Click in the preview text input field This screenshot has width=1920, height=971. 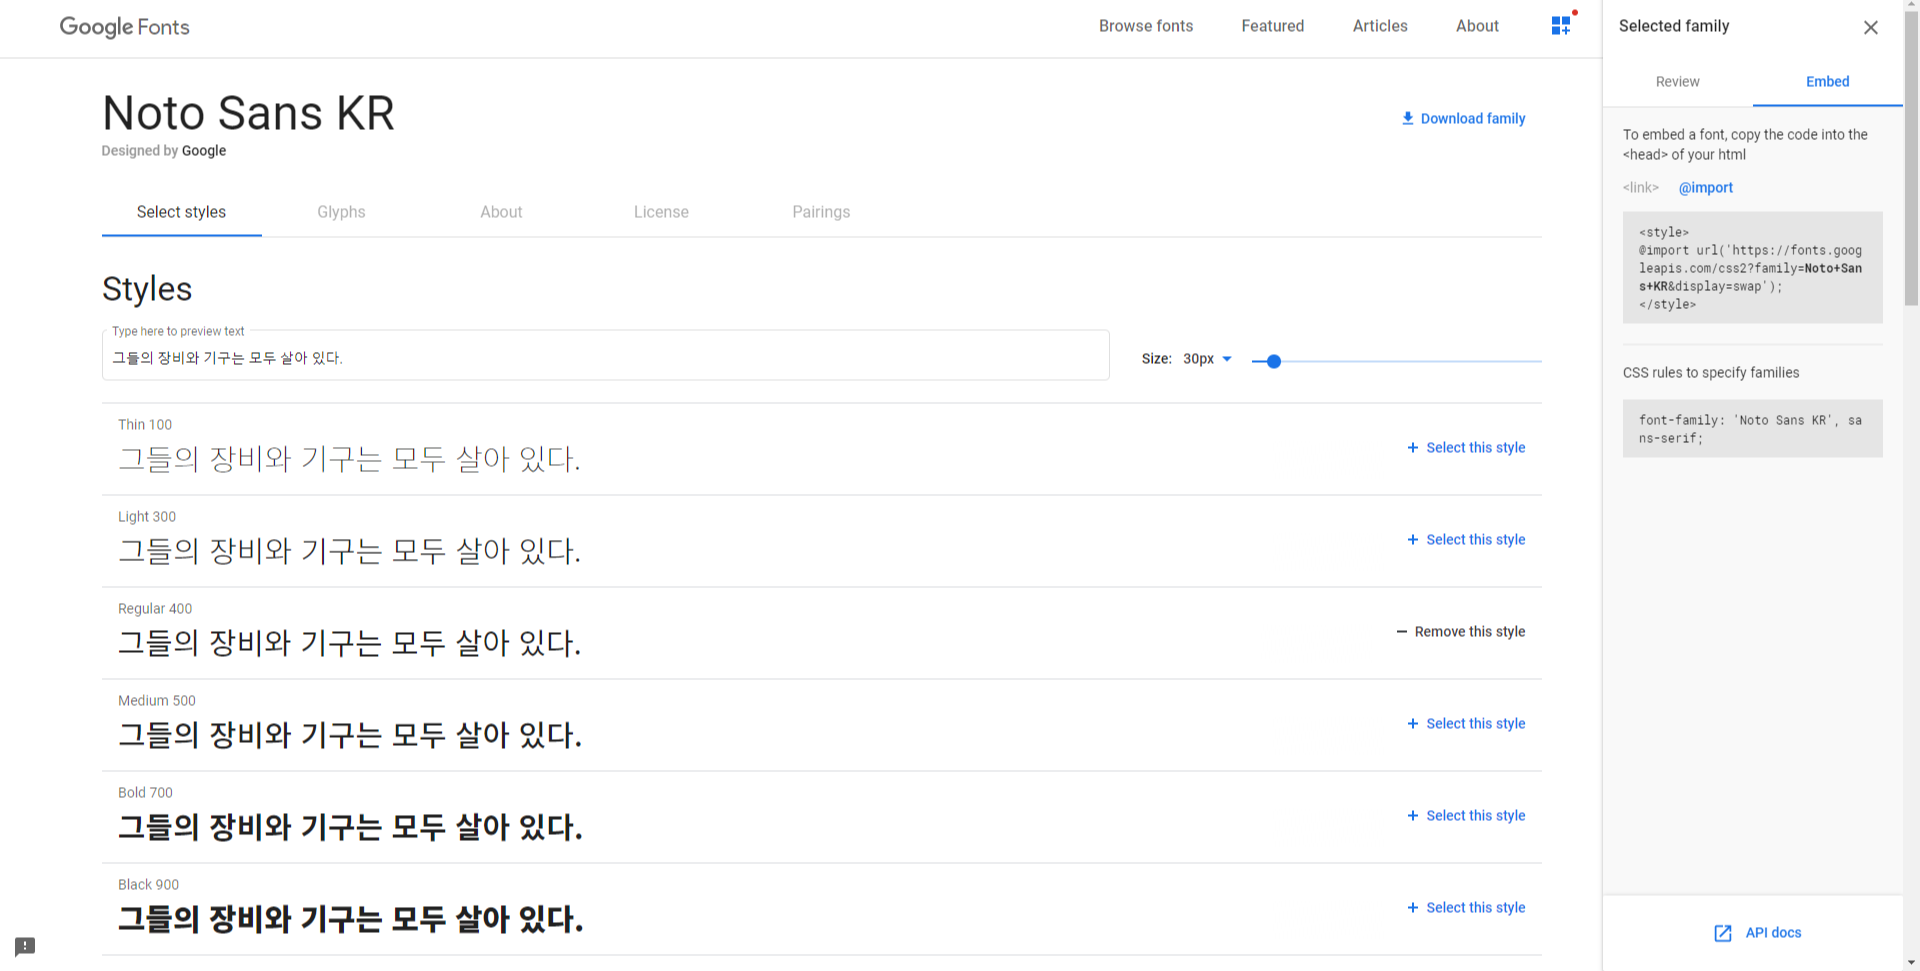tap(606, 356)
